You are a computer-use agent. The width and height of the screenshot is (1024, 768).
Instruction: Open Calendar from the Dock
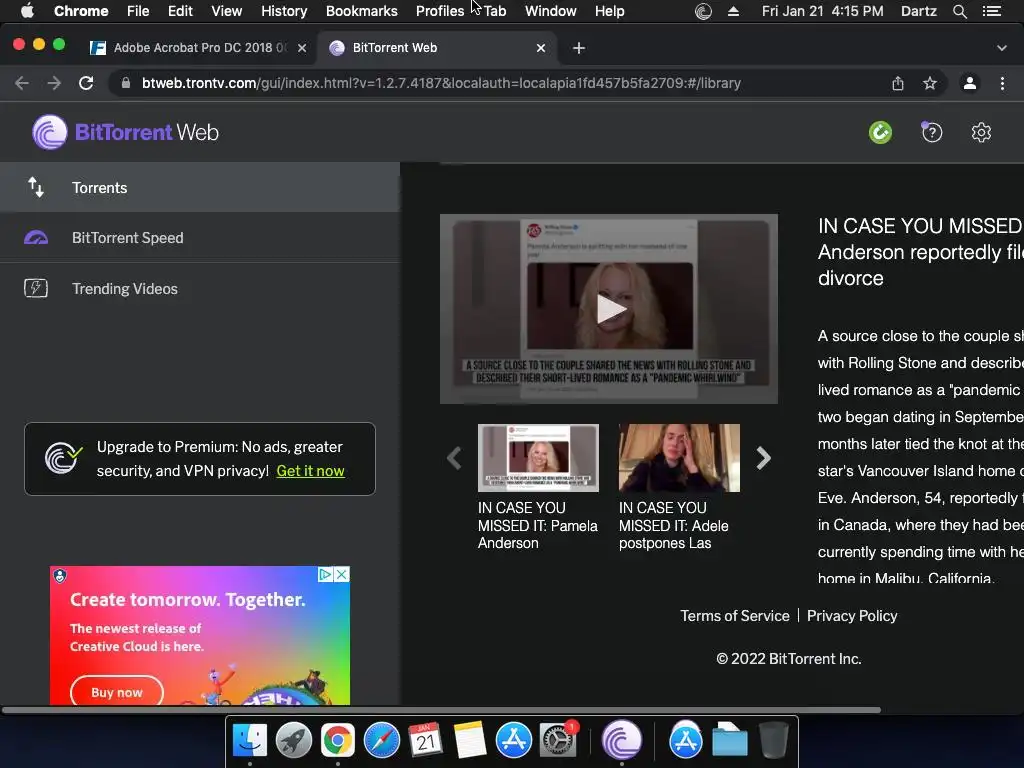tap(425, 741)
